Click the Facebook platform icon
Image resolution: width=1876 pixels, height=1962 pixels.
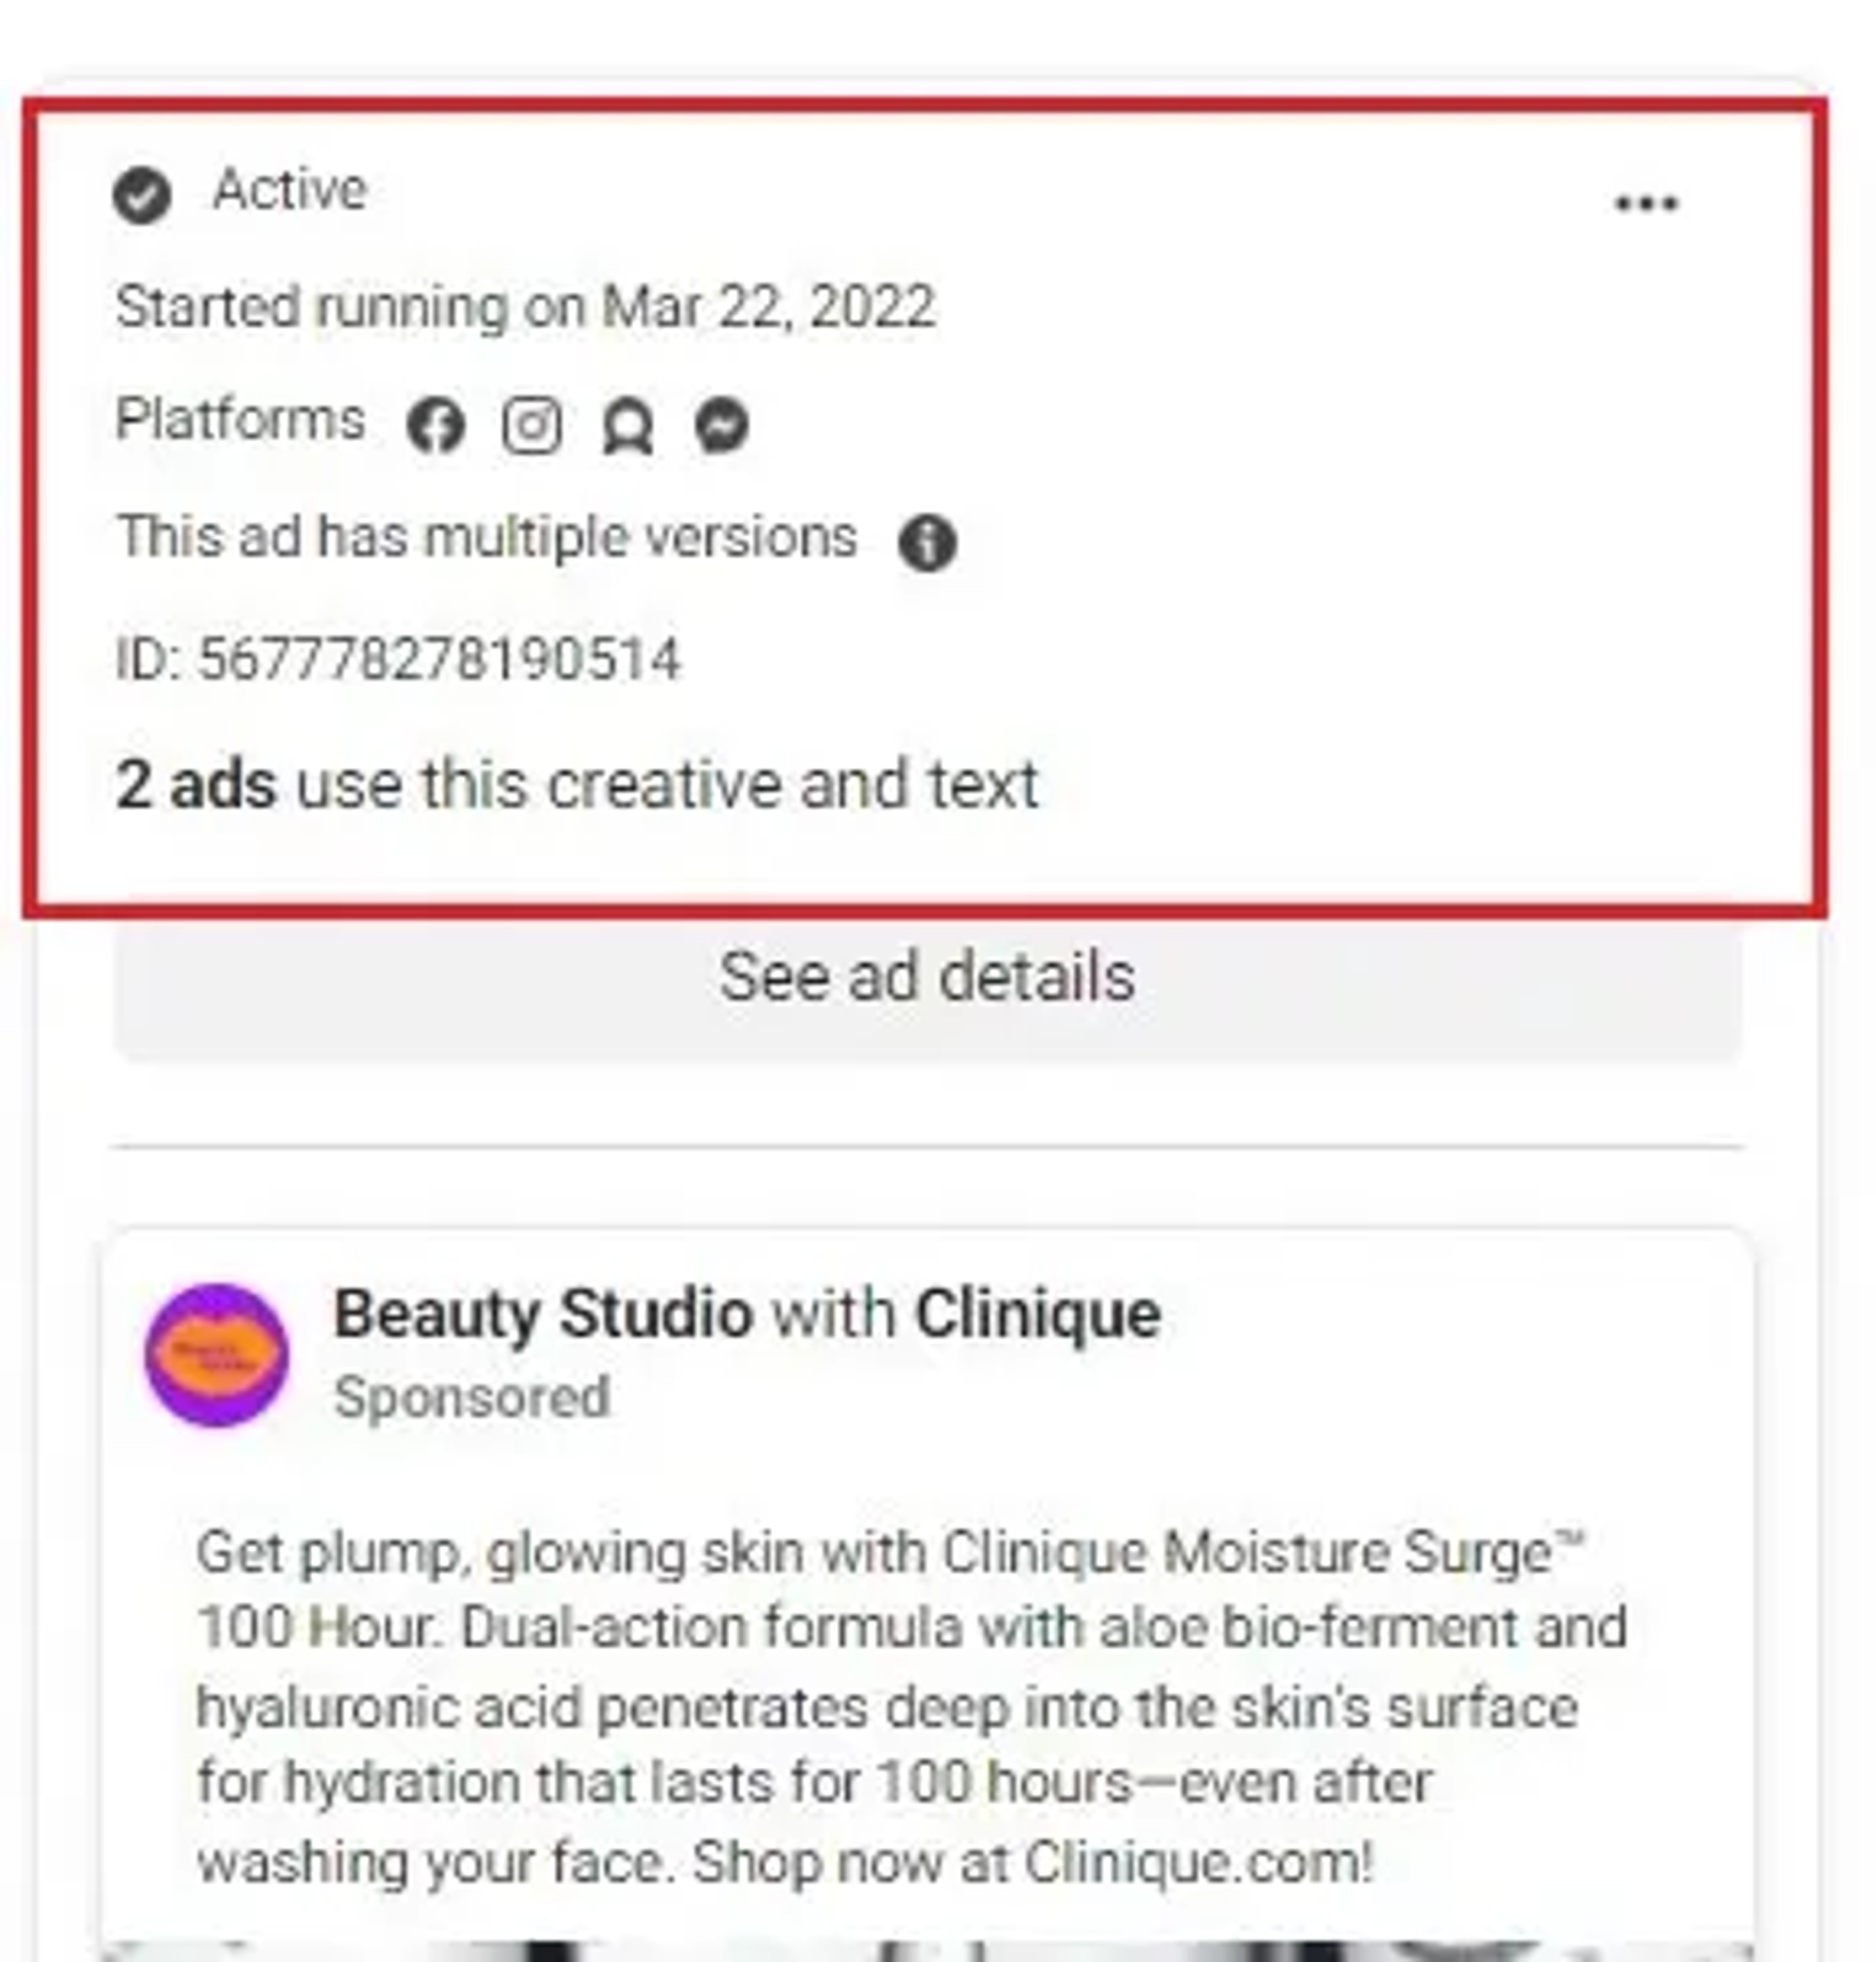point(435,425)
